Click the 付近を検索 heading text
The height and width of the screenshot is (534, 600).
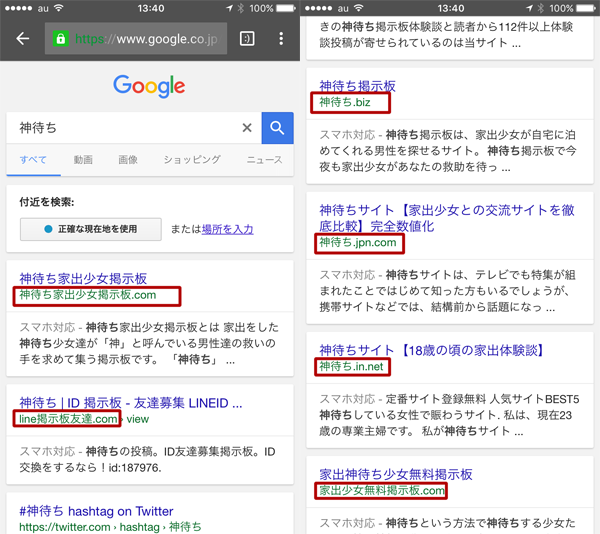click(47, 202)
